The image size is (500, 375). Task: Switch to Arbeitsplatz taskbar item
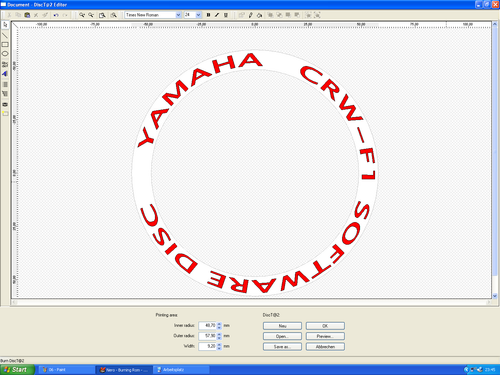pyautogui.click(x=182, y=370)
